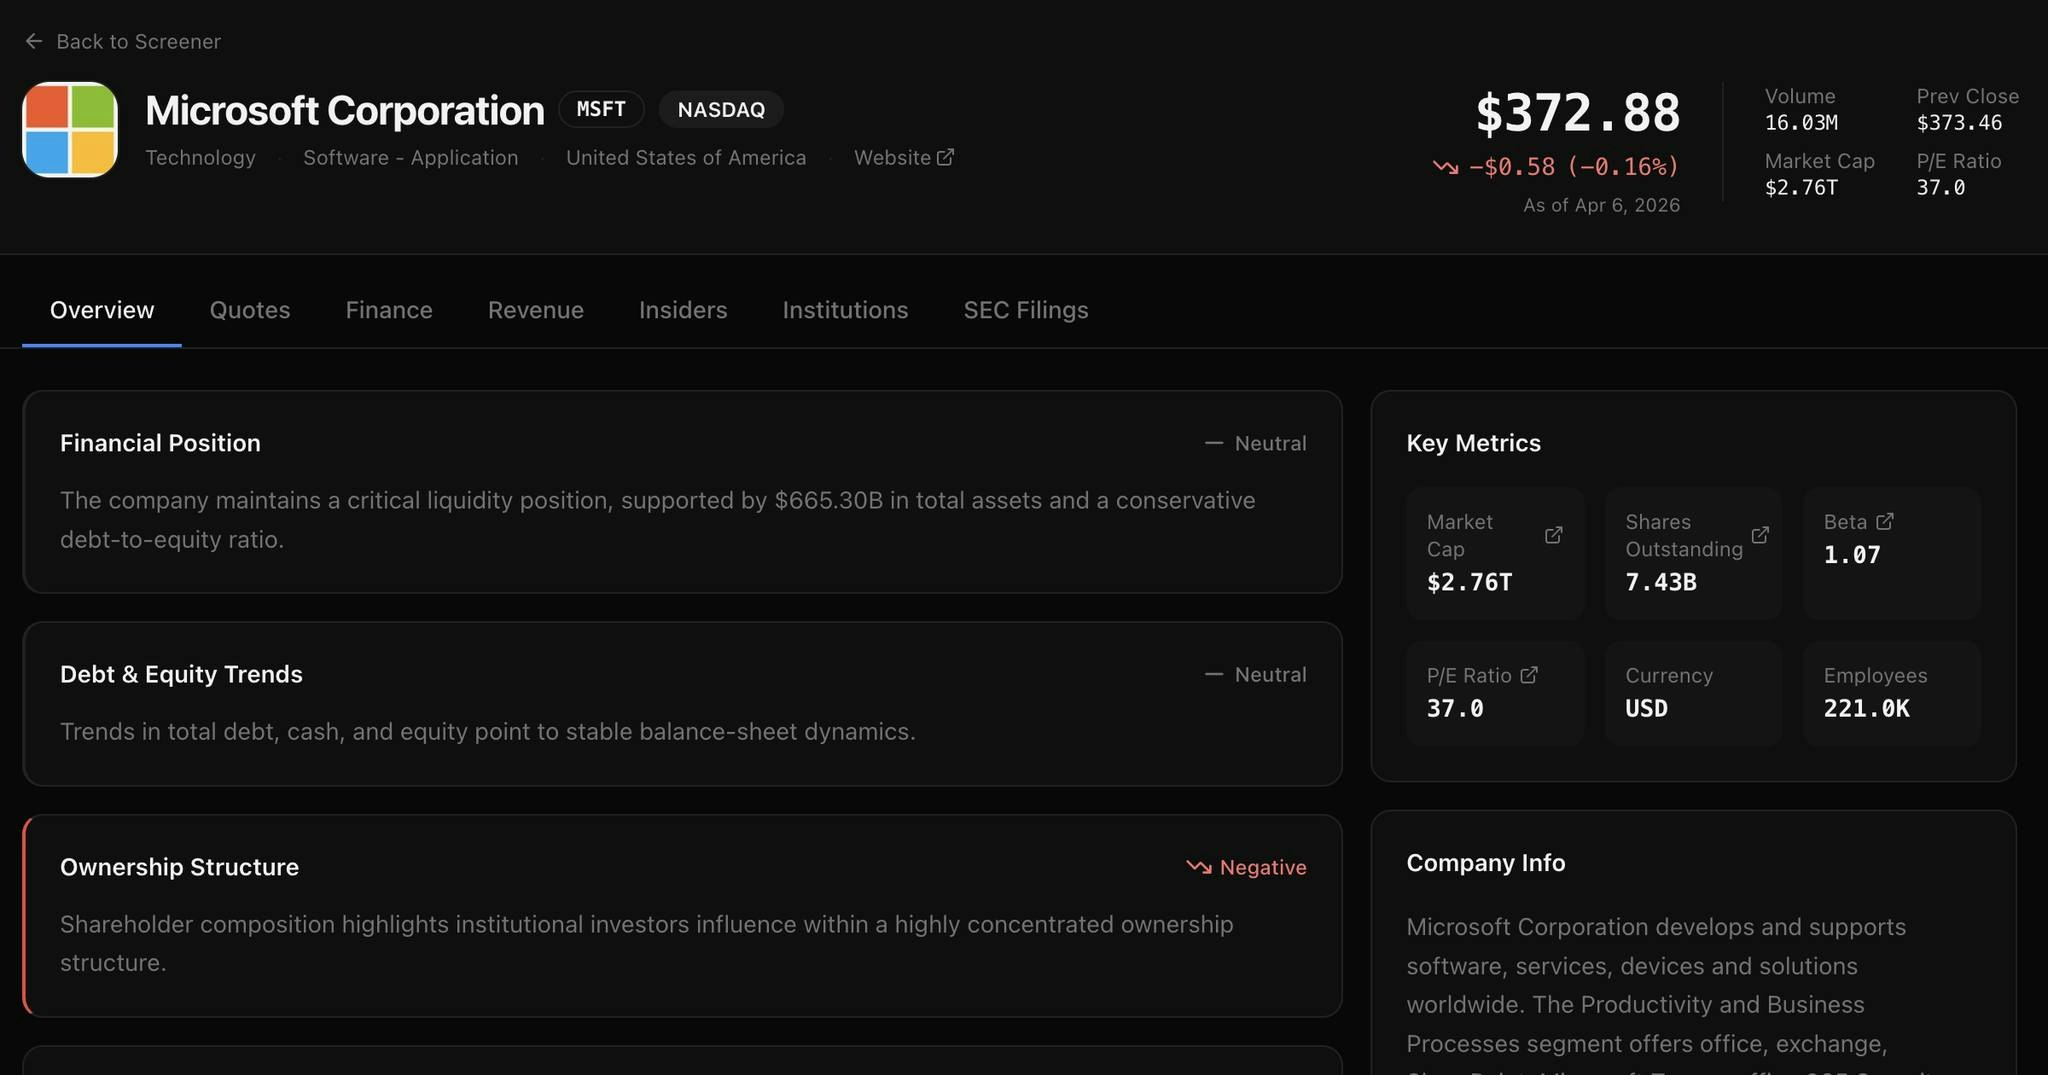Go back to Screener link
Screen dimensions: 2048x1075
click(x=123, y=41)
